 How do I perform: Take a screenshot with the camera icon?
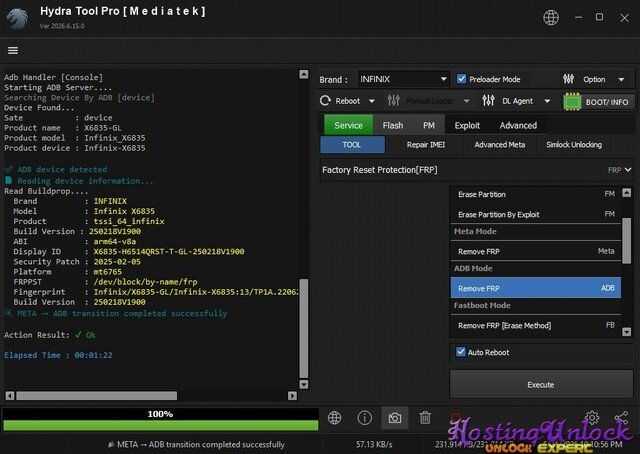pyautogui.click(x=395, y=418)
